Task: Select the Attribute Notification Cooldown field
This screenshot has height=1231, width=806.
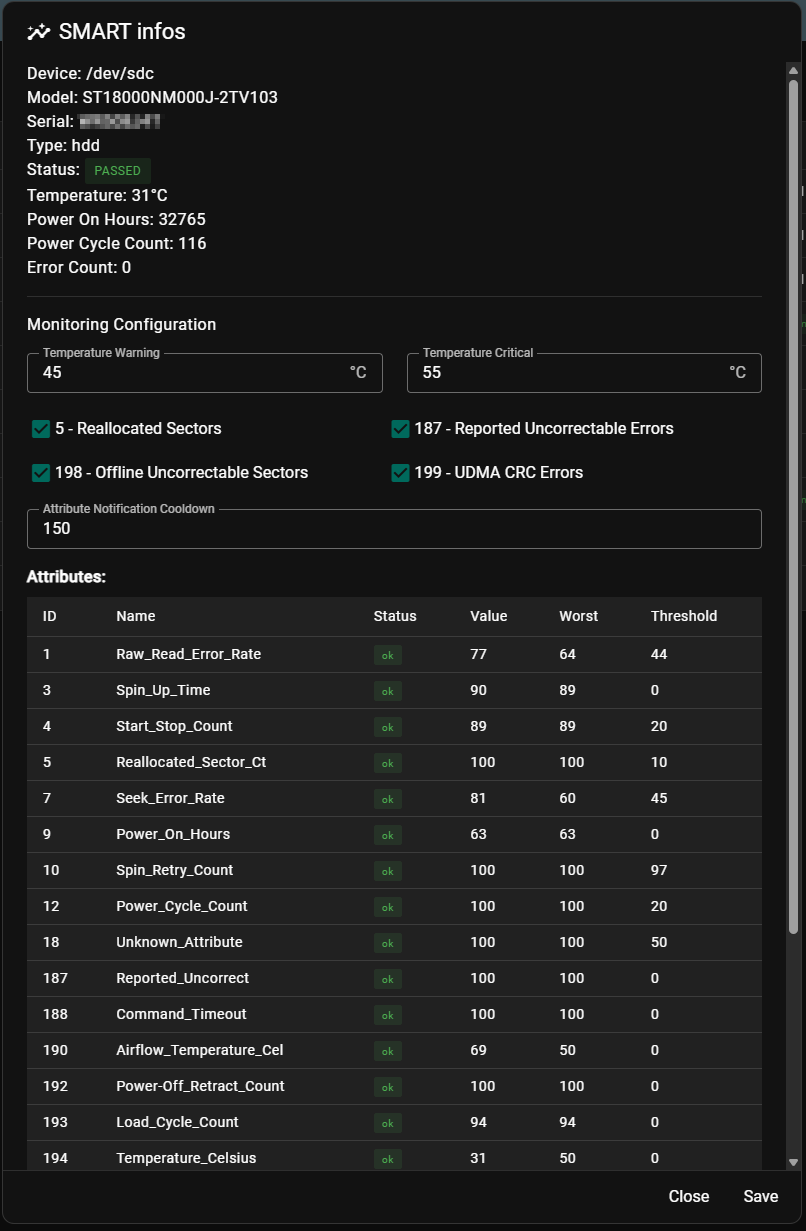Action: tap(394, 529)
